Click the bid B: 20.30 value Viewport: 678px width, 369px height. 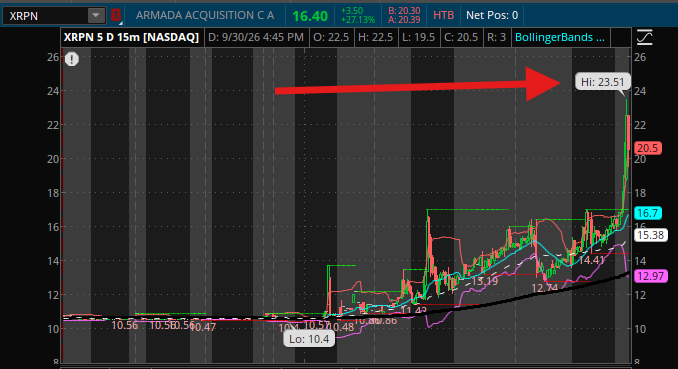tap(404, 11)
